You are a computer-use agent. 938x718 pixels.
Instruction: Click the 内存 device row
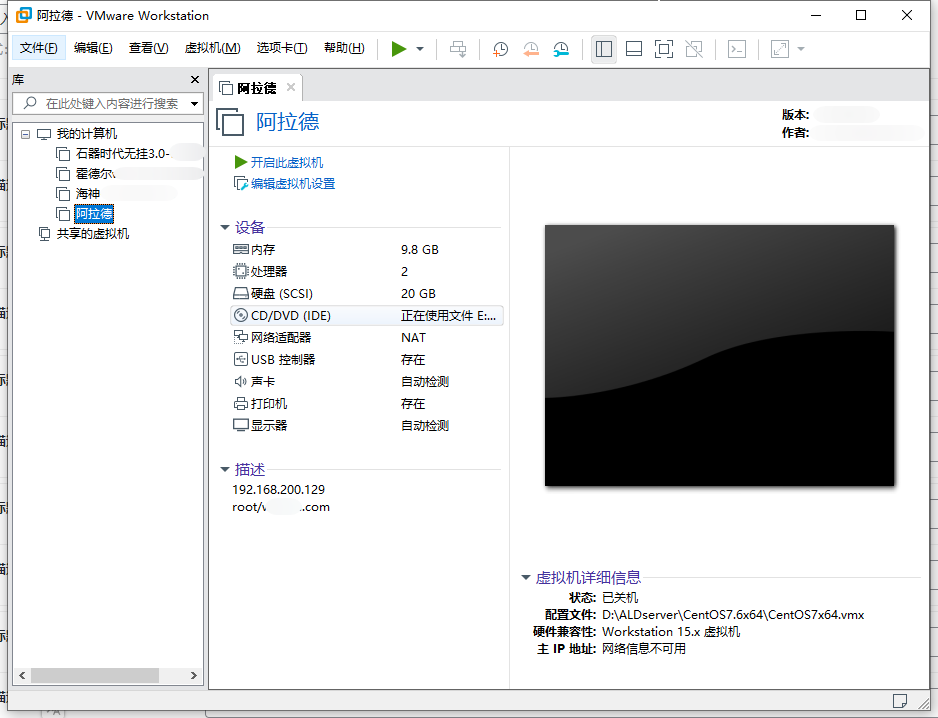point(366,250)
